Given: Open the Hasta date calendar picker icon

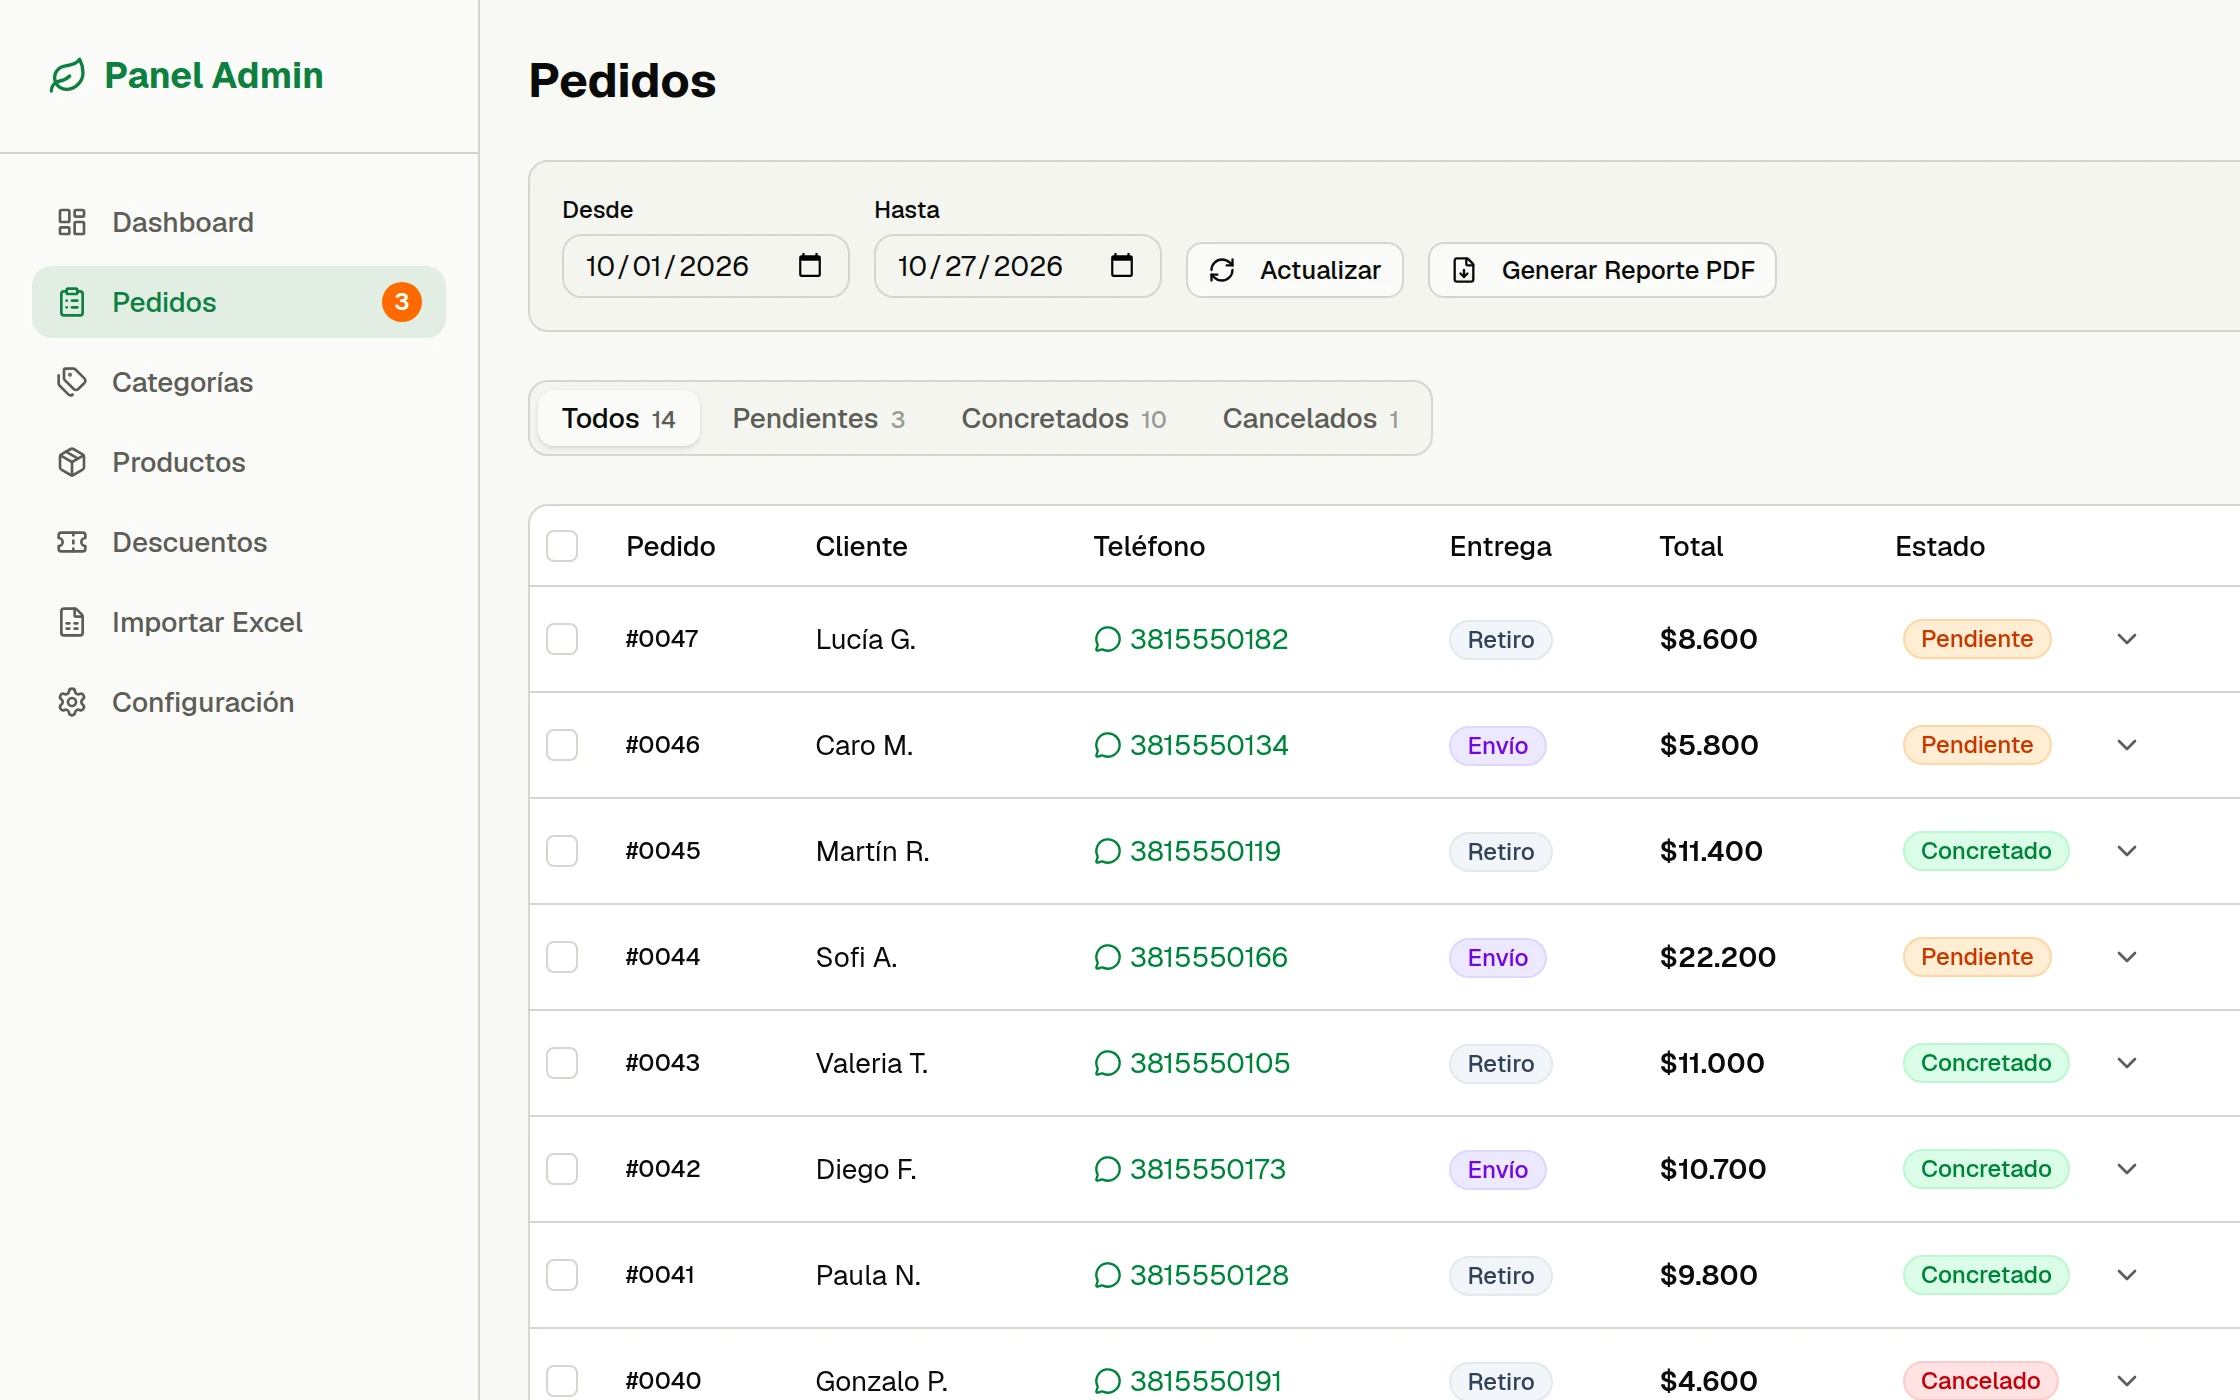Looking at the screenshot, I should [x=1122, y=265].
